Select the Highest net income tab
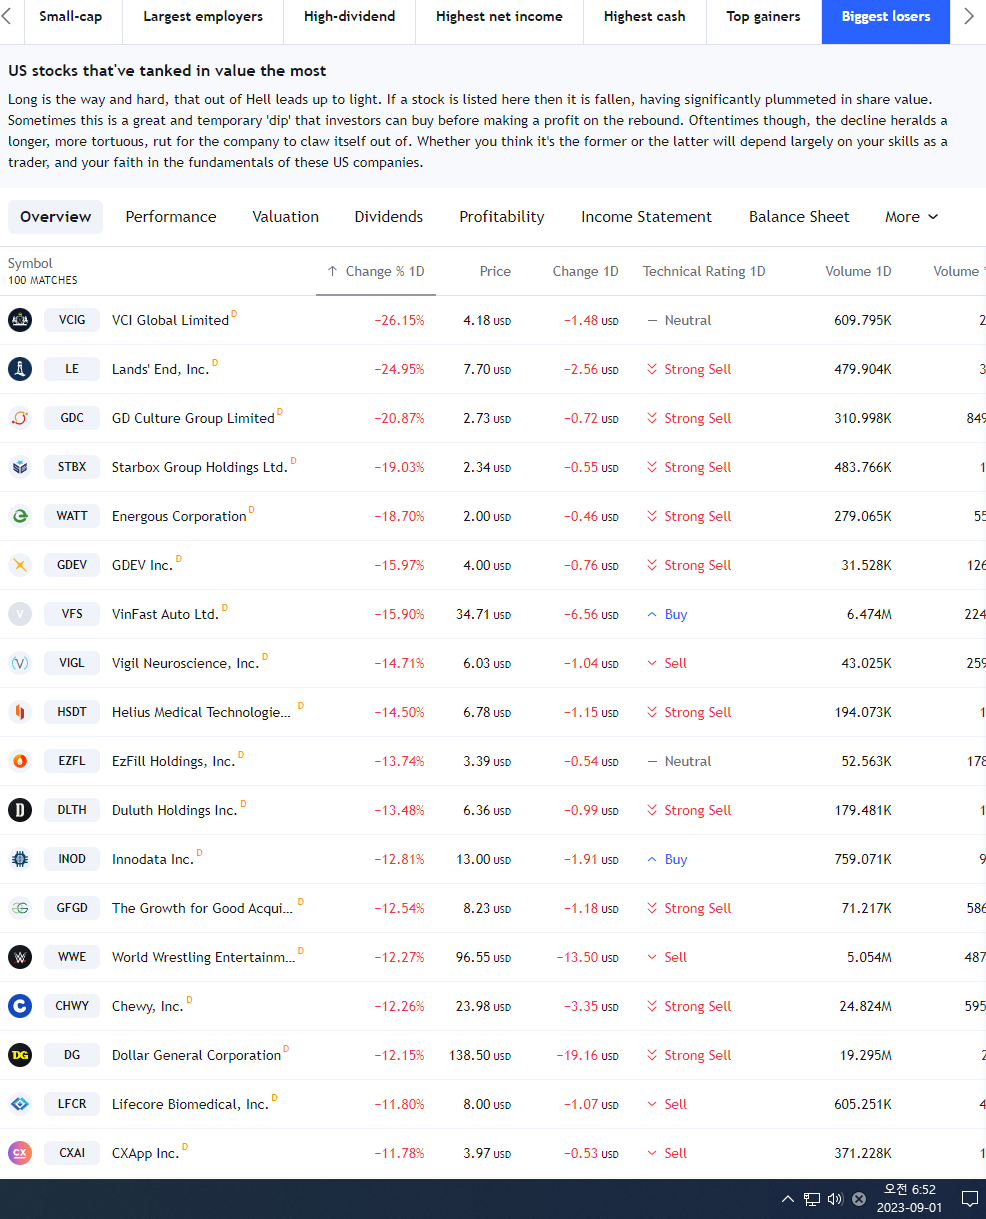 coord(499,17)
